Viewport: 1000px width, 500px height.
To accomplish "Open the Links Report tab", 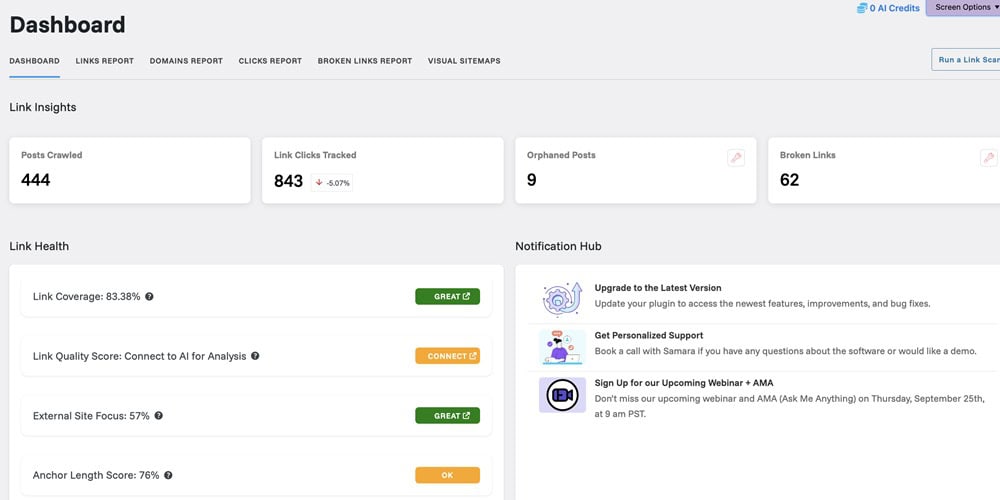I will pyautogui.click(x=104, y=61).
